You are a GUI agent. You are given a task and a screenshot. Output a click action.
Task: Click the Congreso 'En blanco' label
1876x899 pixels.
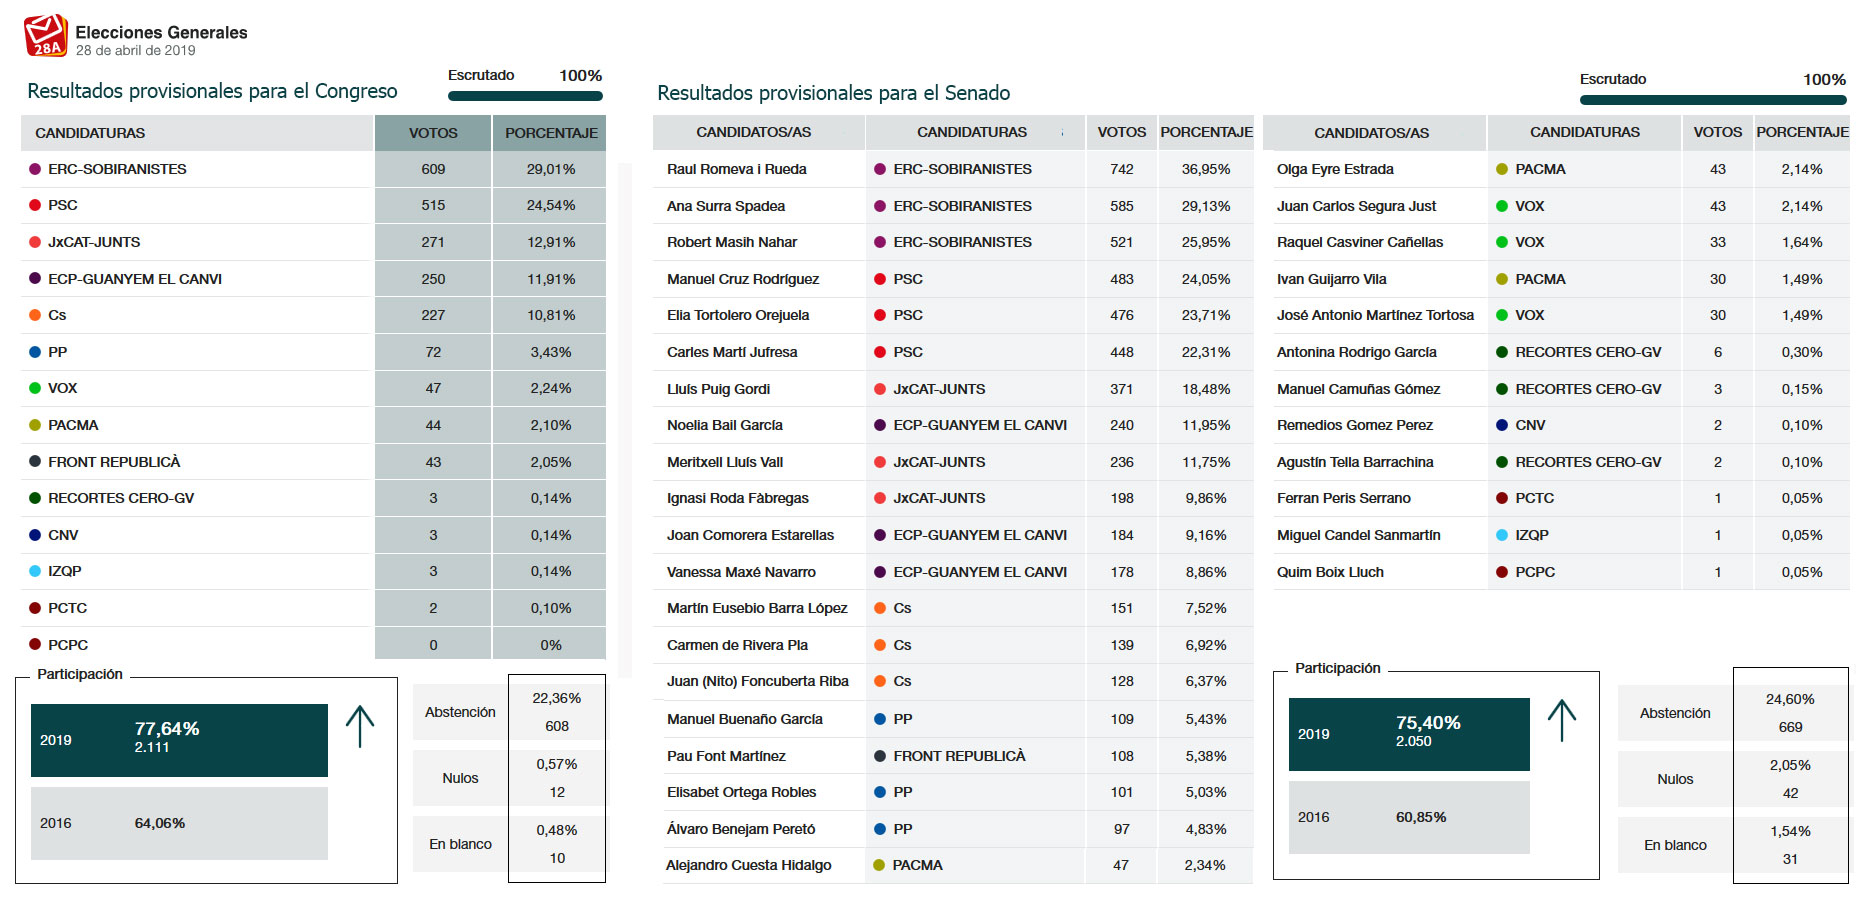pos(460,844)
